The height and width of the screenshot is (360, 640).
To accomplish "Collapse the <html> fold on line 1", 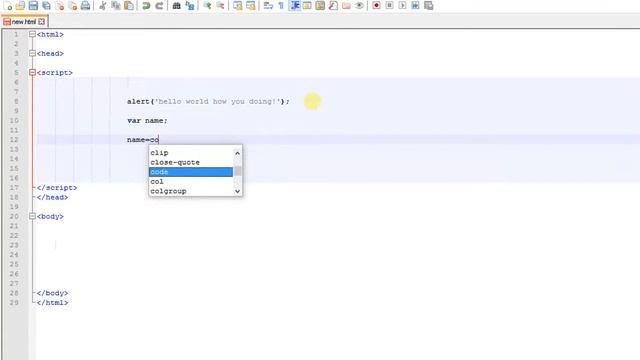I will point(32,34).
